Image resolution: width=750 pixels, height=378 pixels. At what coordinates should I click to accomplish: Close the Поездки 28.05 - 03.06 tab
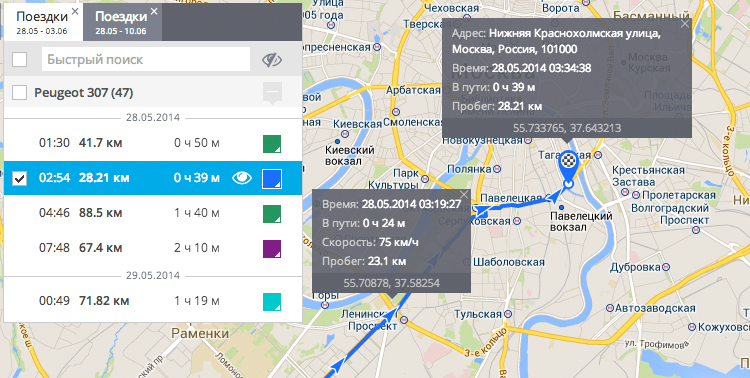coord(75,11)
